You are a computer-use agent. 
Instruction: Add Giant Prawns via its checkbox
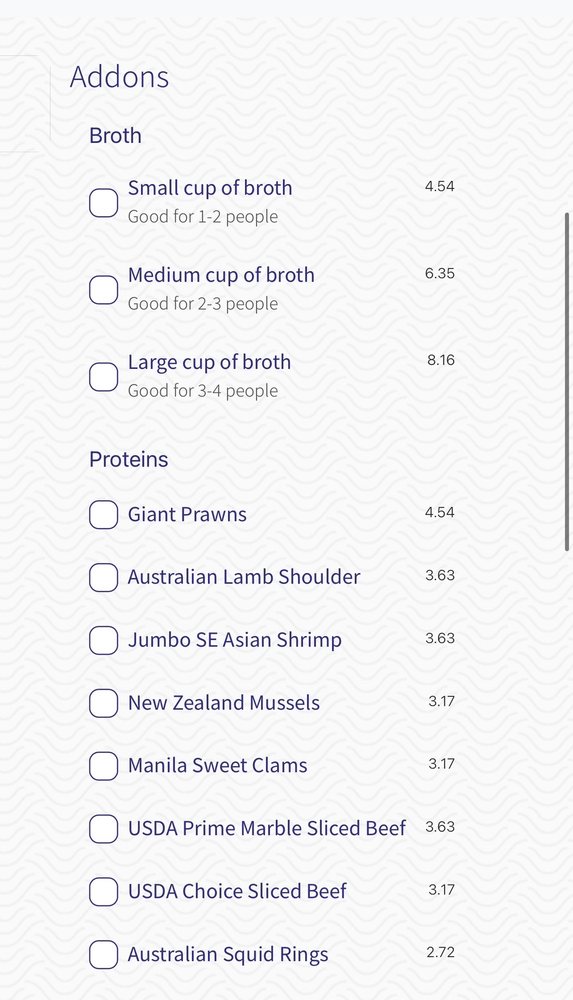103,515
